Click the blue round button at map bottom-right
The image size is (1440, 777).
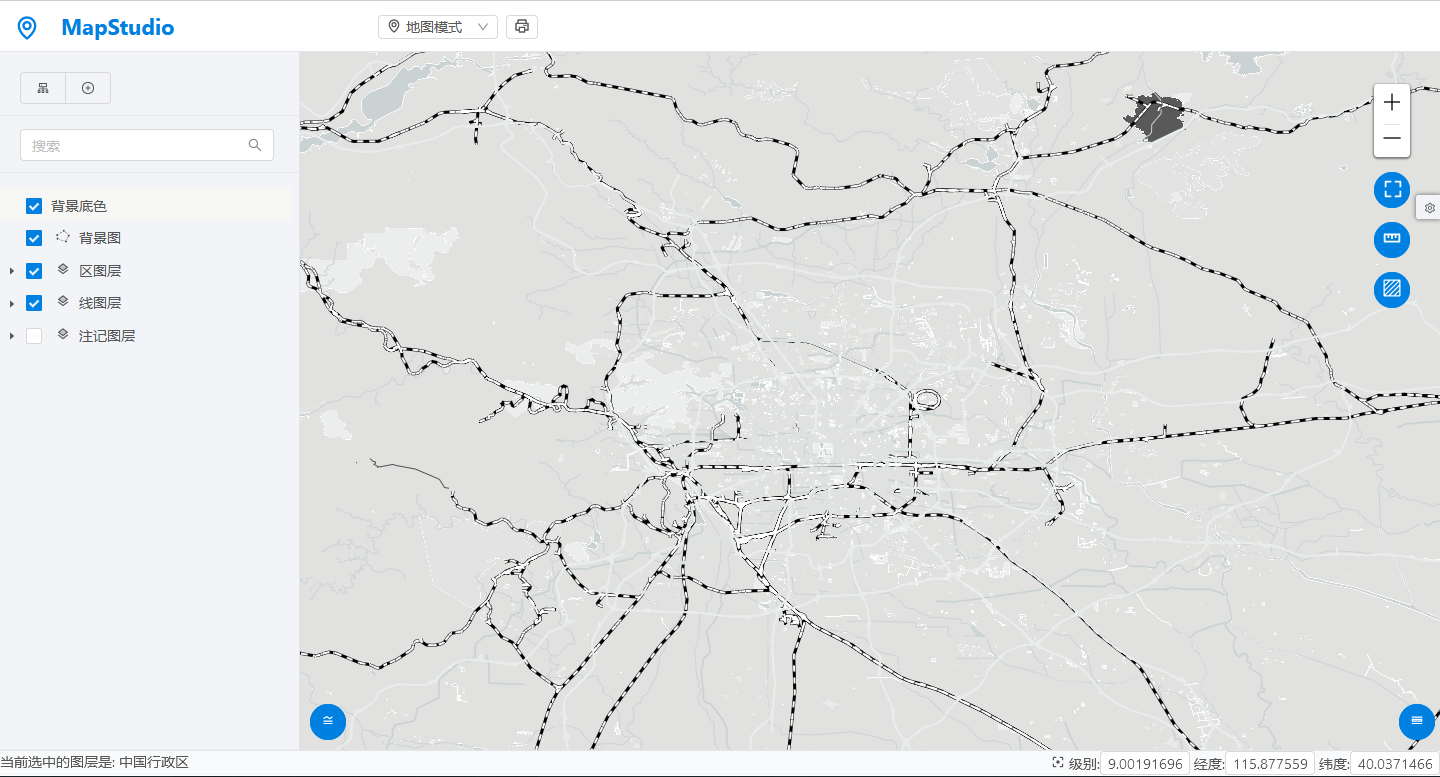[x=1416, y=721]
